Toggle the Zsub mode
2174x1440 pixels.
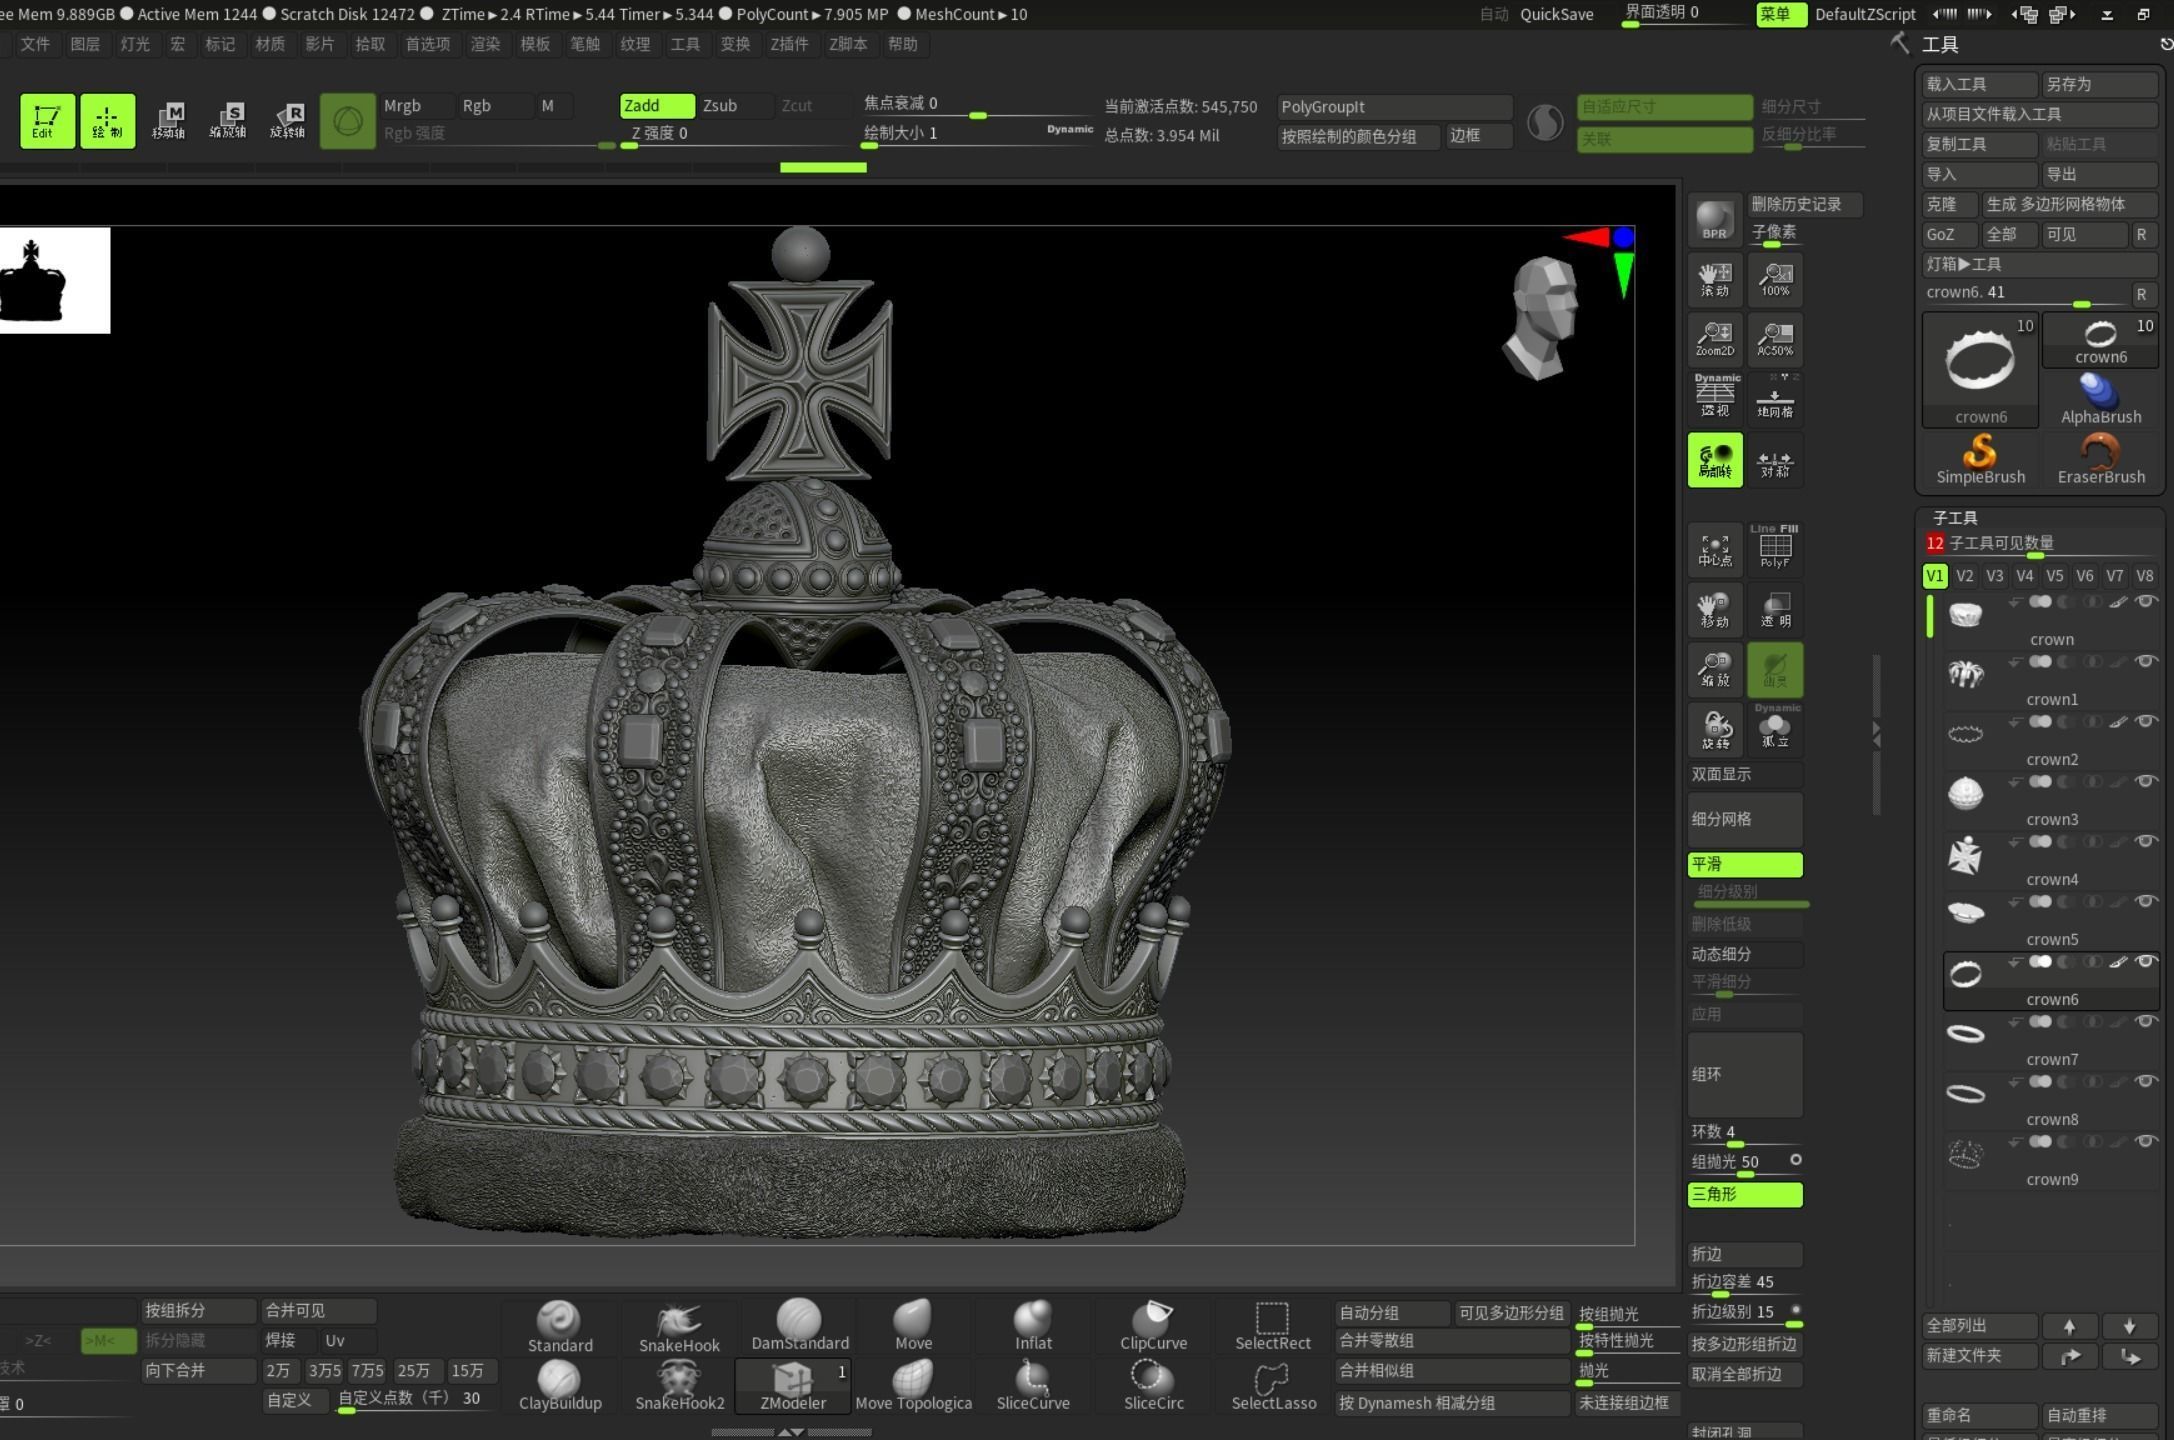pos(735,105)
